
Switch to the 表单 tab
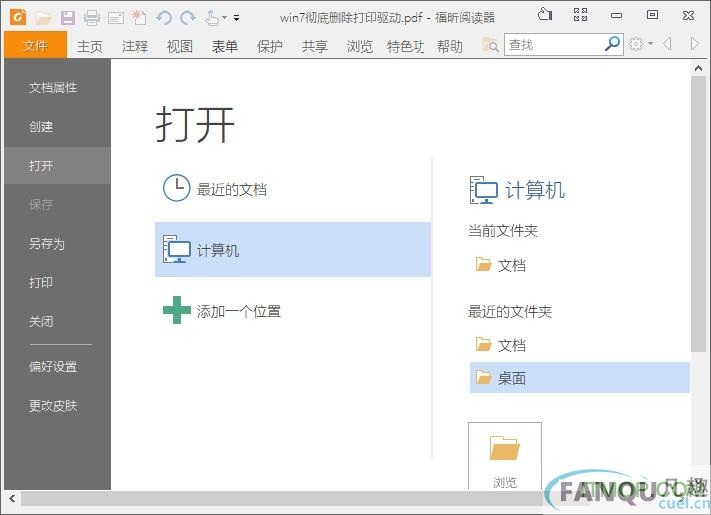click(224, 46)
